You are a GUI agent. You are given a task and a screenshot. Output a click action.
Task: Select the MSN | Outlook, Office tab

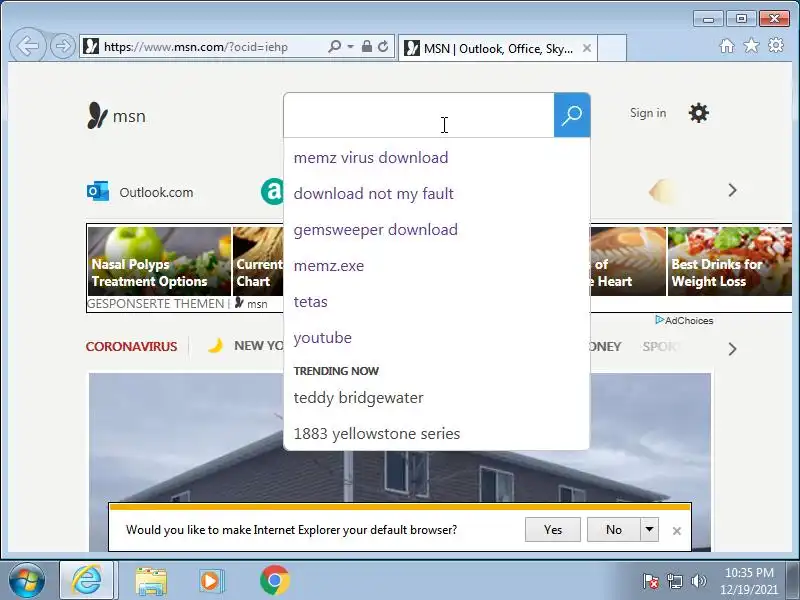497,48
